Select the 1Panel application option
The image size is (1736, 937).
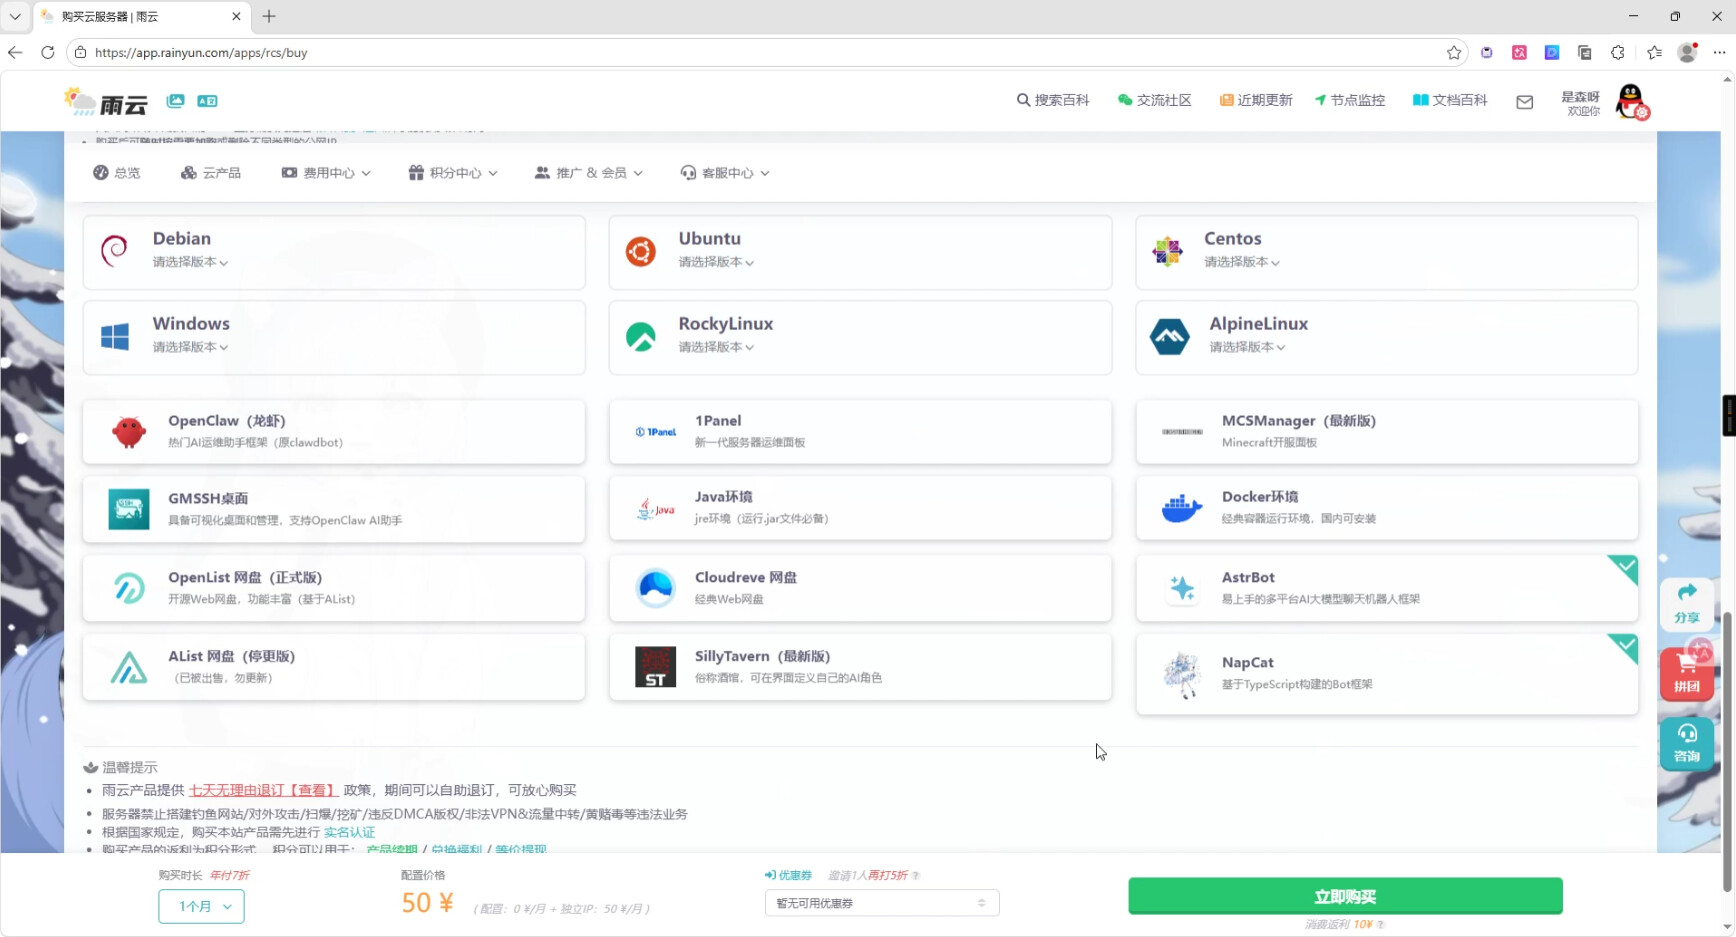(x=860, y=432)
